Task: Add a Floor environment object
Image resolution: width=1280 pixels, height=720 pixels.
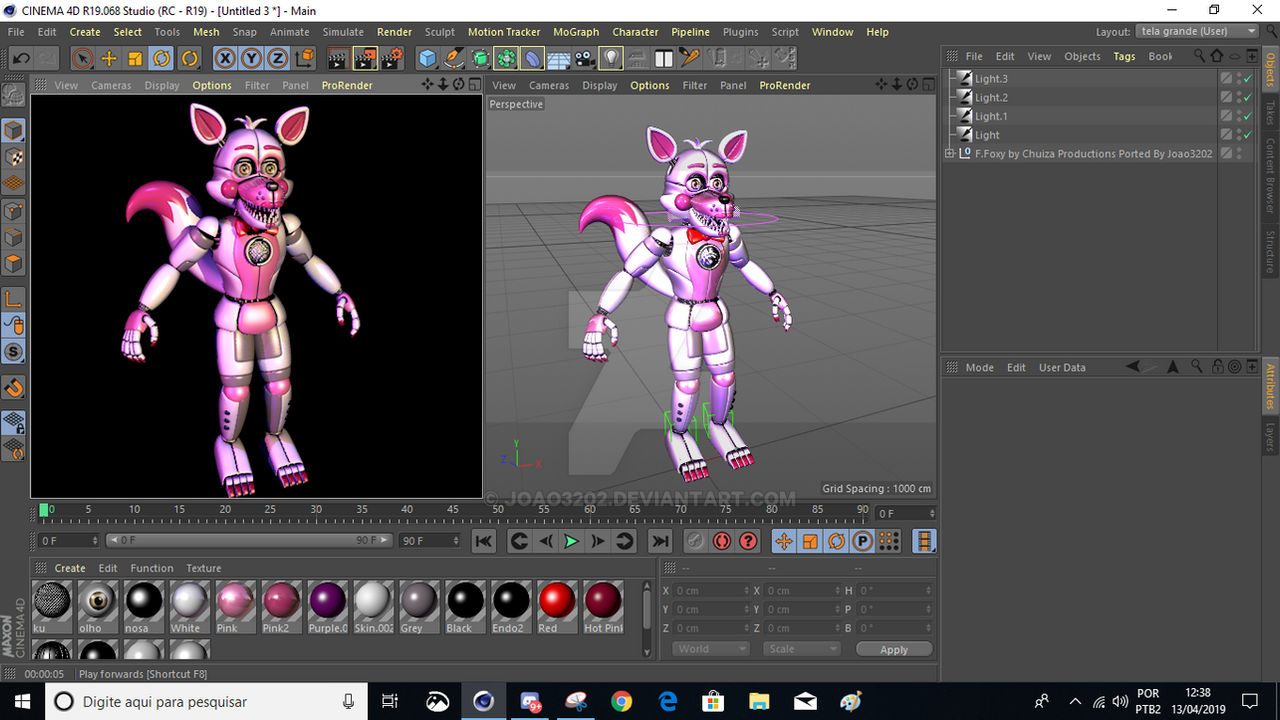Action: click(x=558, y=58)
